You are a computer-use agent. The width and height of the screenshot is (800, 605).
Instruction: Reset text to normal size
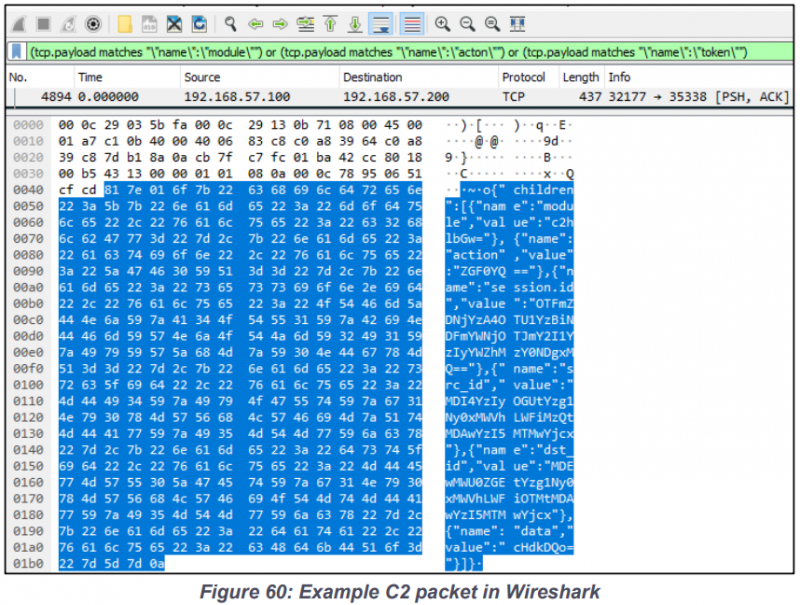(492, 24)
